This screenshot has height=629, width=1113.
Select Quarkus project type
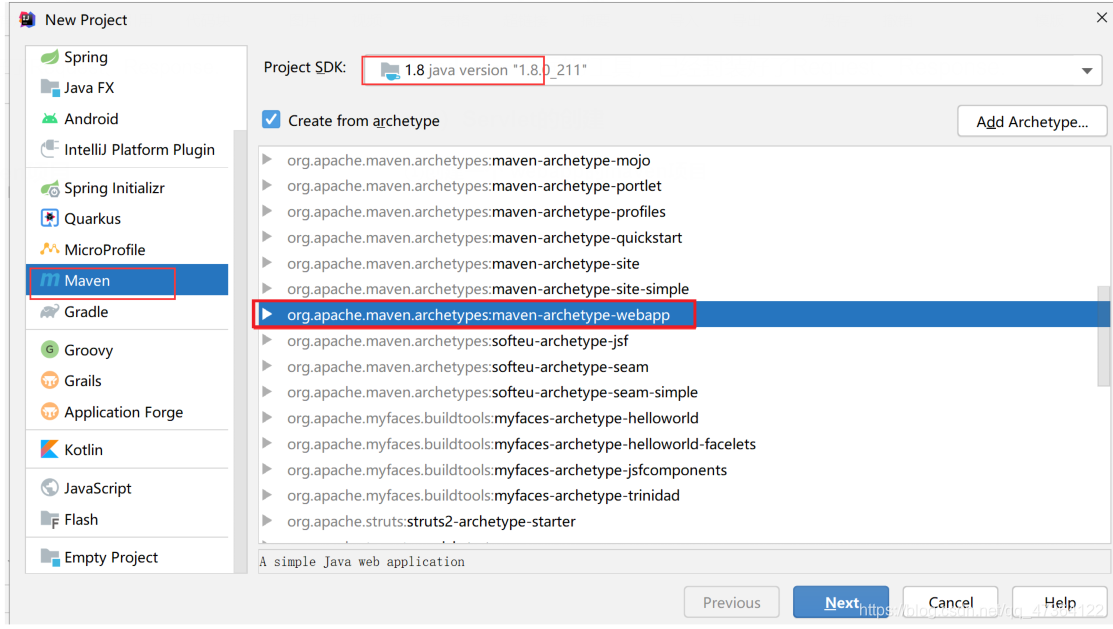click(x=128, y=219)
